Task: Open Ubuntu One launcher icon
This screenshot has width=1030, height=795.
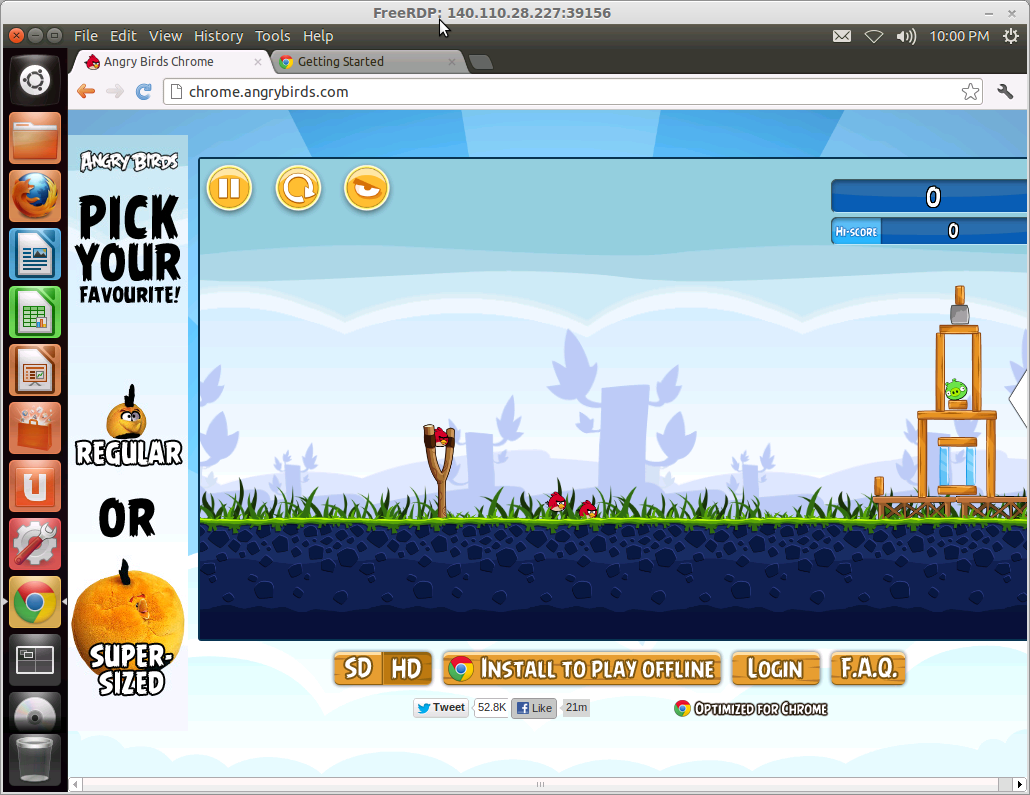Action: pos(35,486)
